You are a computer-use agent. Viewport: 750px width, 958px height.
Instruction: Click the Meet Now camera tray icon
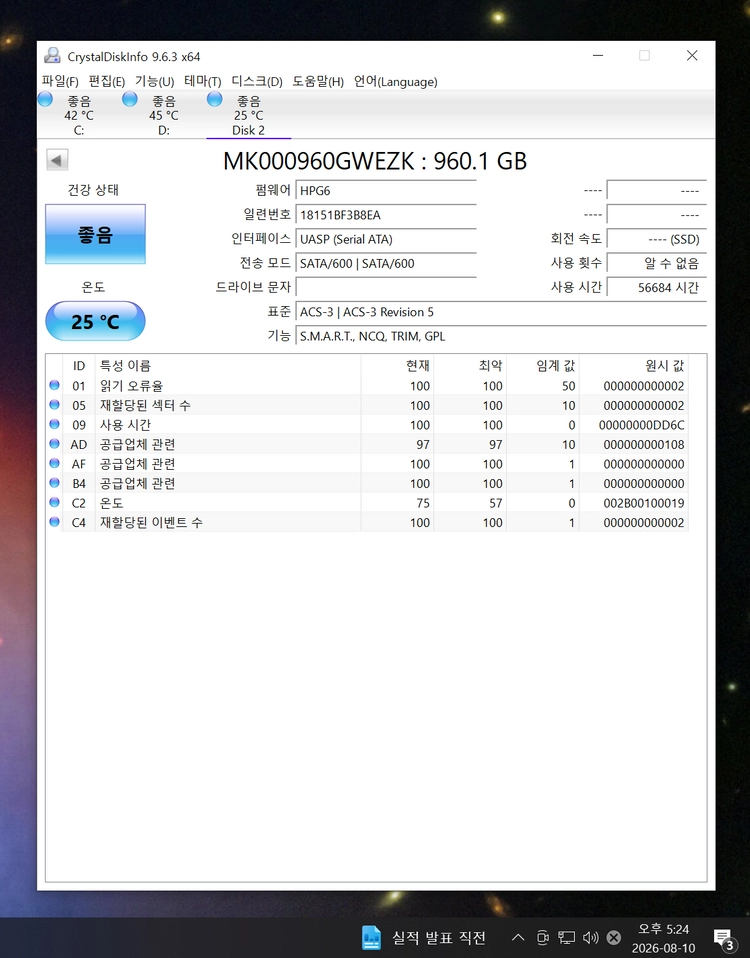coord(542,937)
